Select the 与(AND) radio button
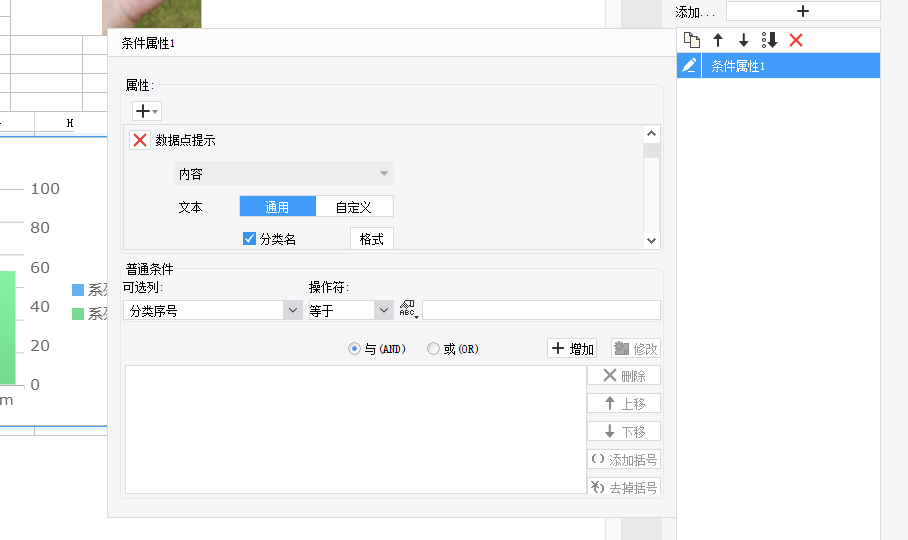Image resolution: width=908 pixels, height=540 pixels. click(354, 348)
